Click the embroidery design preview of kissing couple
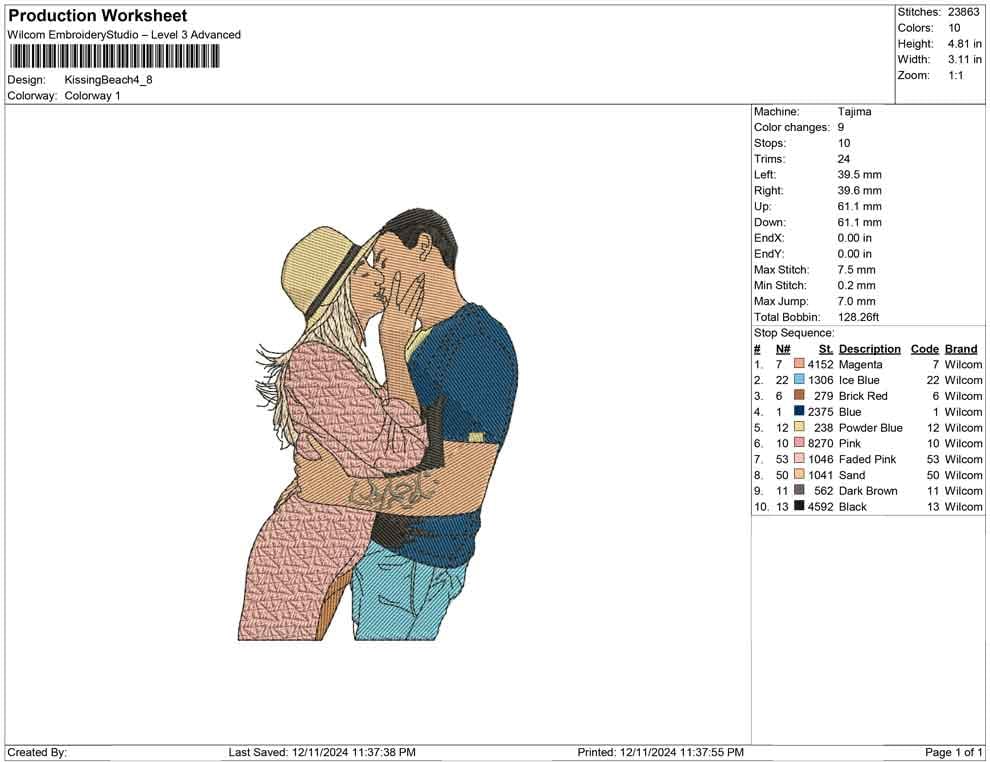This screenshot has width=990, height=762. 378,424
